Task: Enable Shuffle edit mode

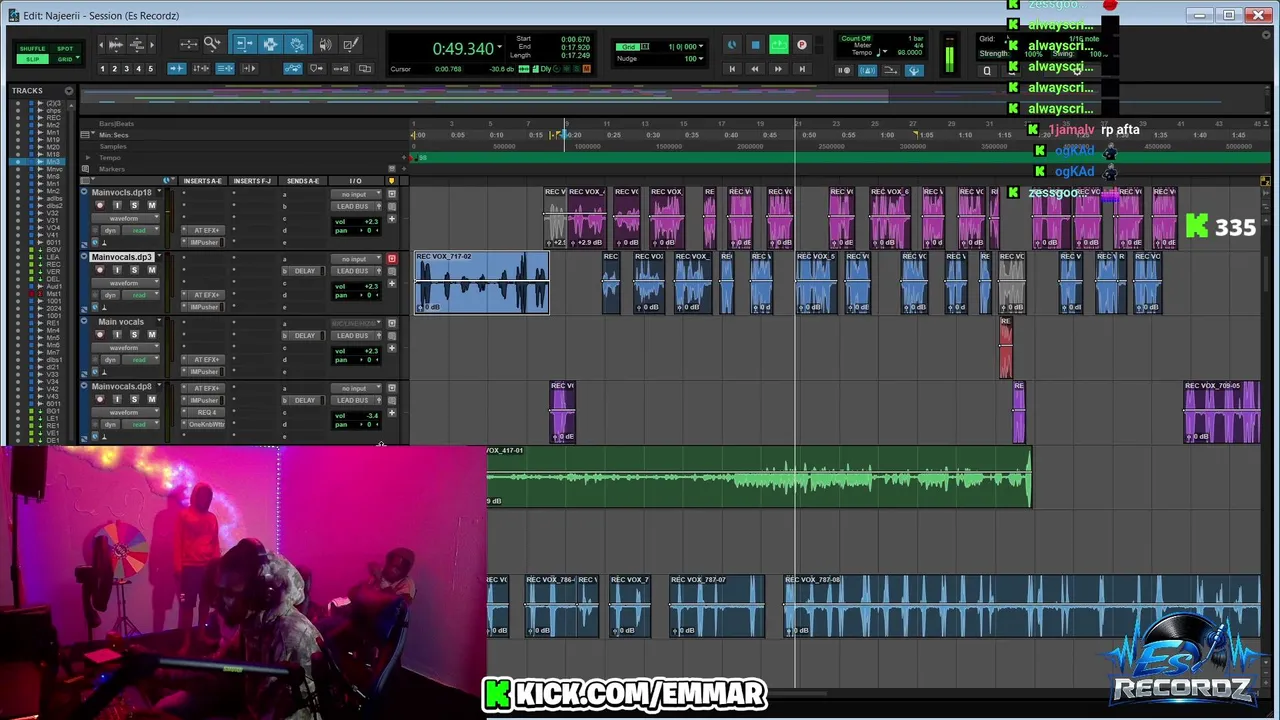Action: [x=32, y=48]
